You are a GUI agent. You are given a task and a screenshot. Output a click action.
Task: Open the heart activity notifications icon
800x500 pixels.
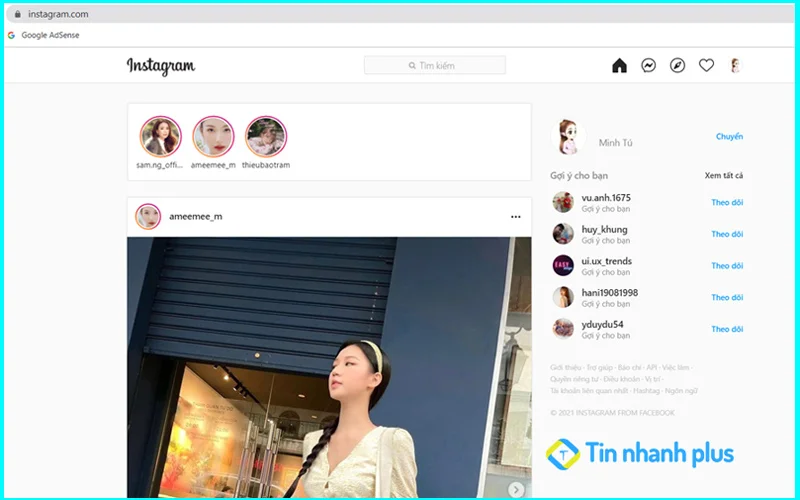pyautogui.click(x=706, y=65)
